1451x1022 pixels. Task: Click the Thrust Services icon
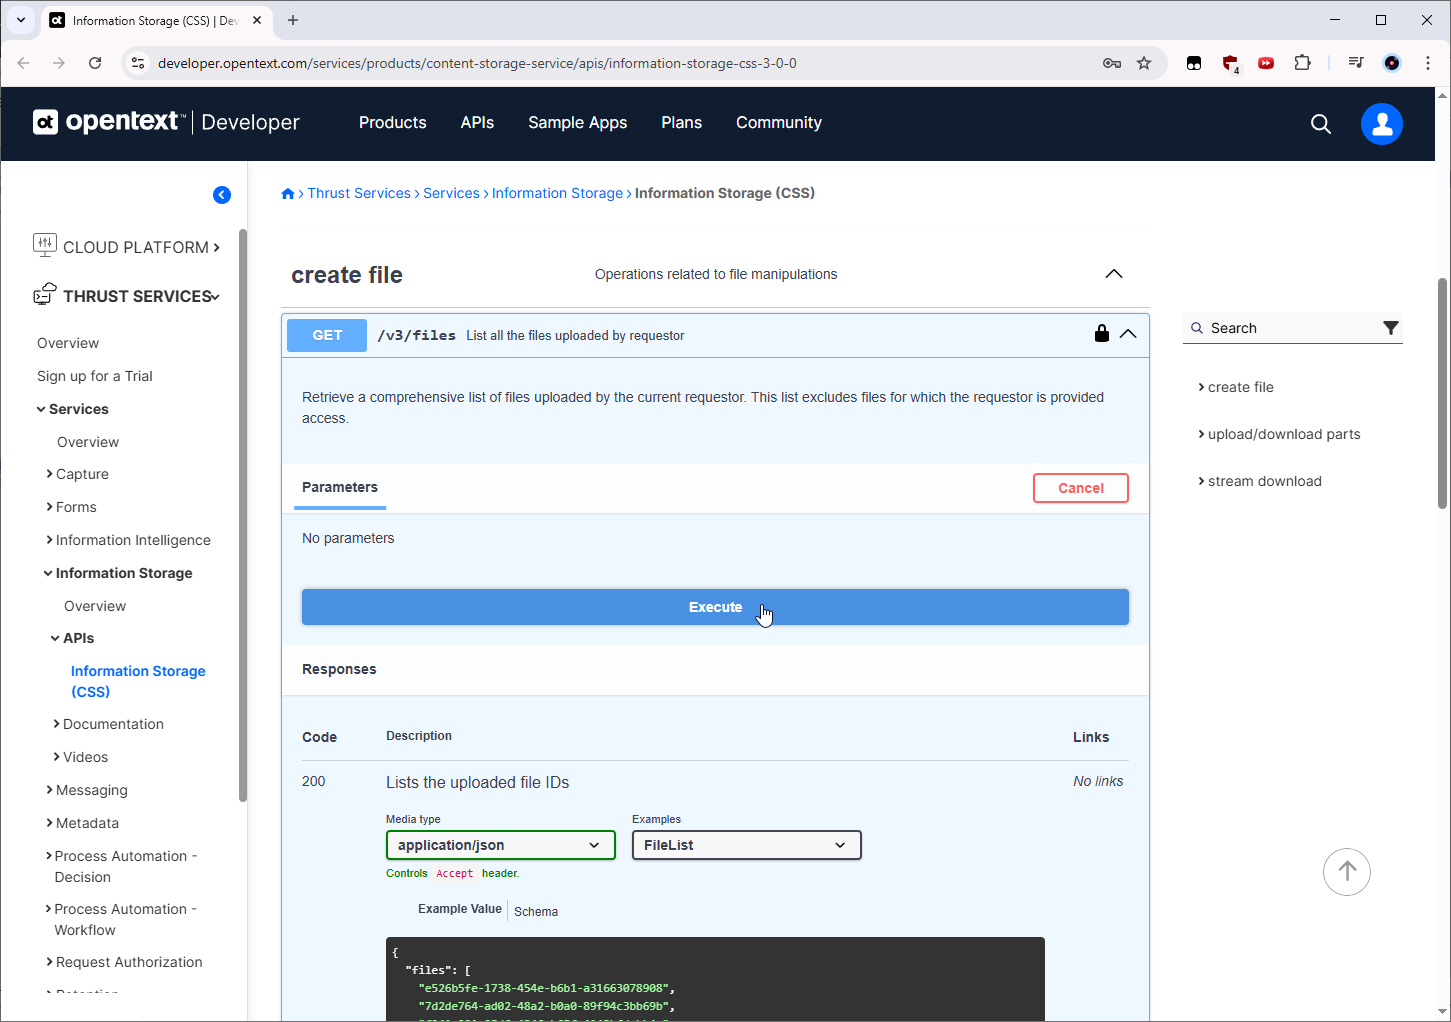[45, 294]
